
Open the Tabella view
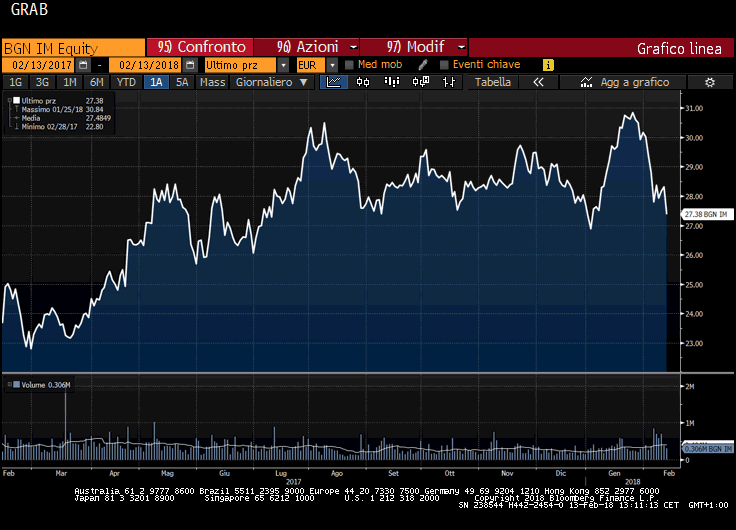pos(492,82)
